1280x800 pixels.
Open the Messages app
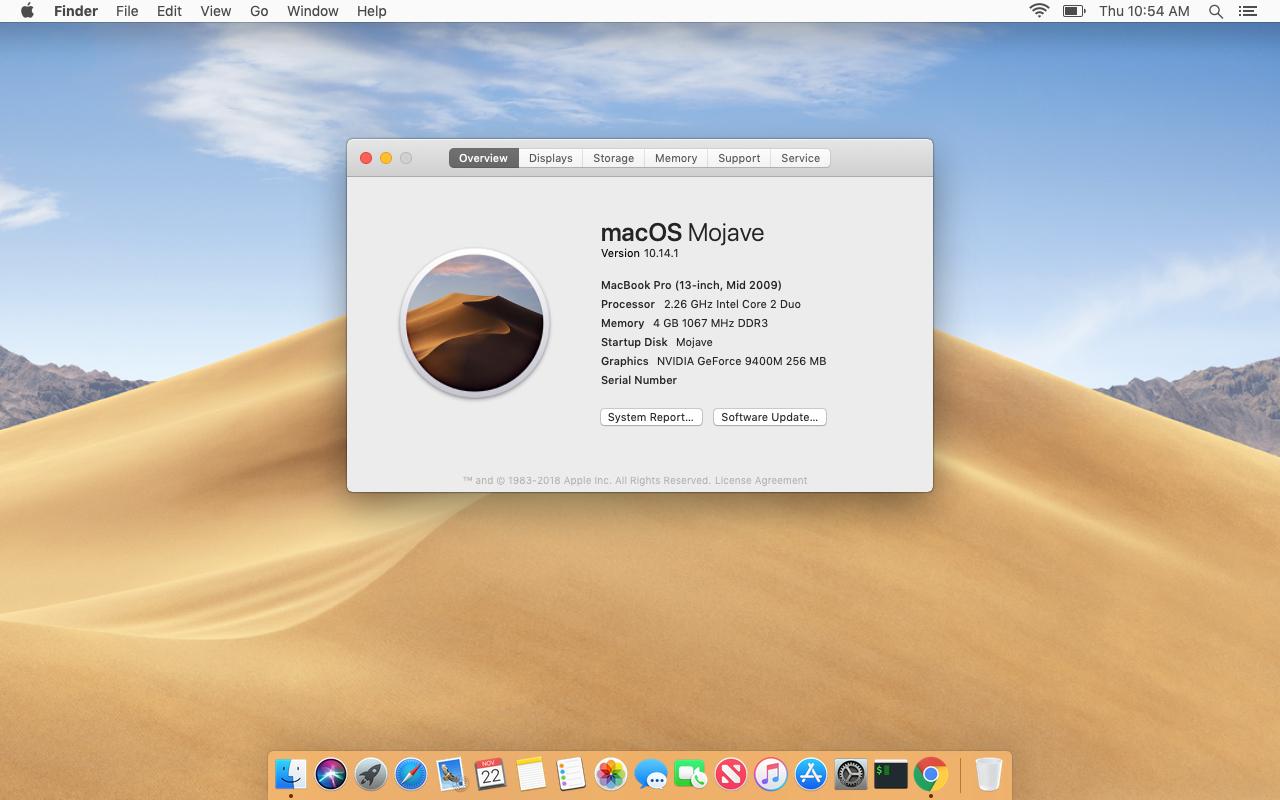pyautogui.click(x=652, y=773)
